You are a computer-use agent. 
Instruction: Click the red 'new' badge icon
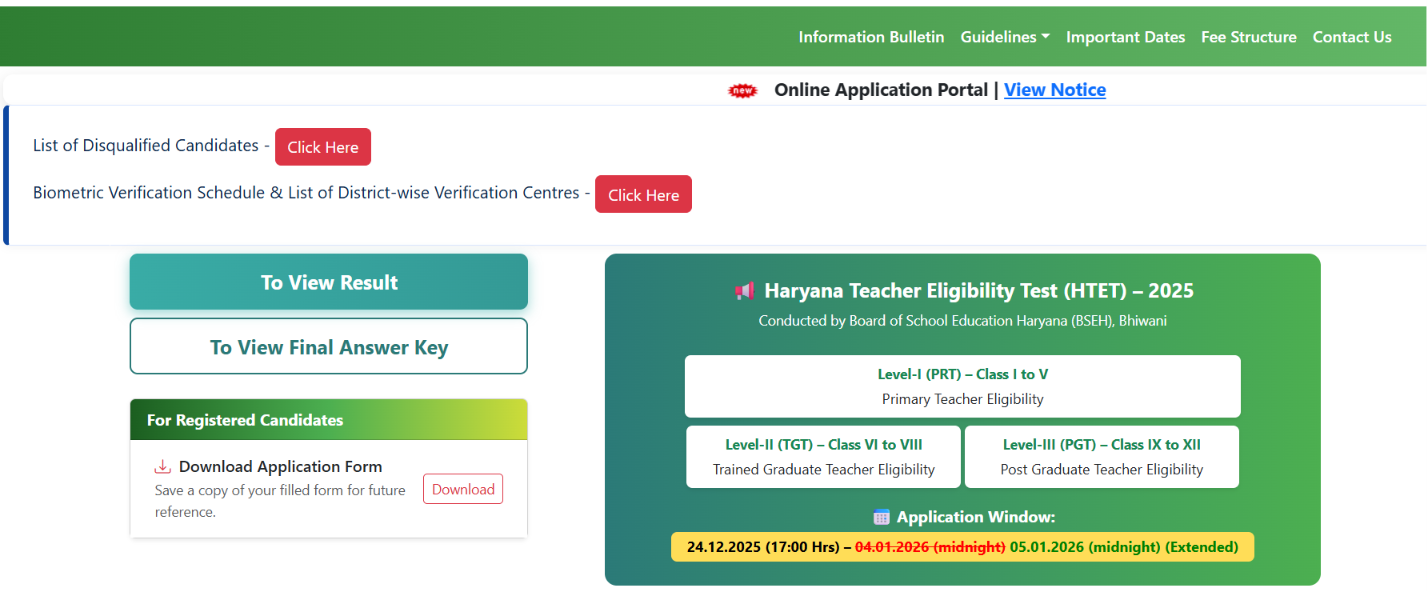point(743,91)
